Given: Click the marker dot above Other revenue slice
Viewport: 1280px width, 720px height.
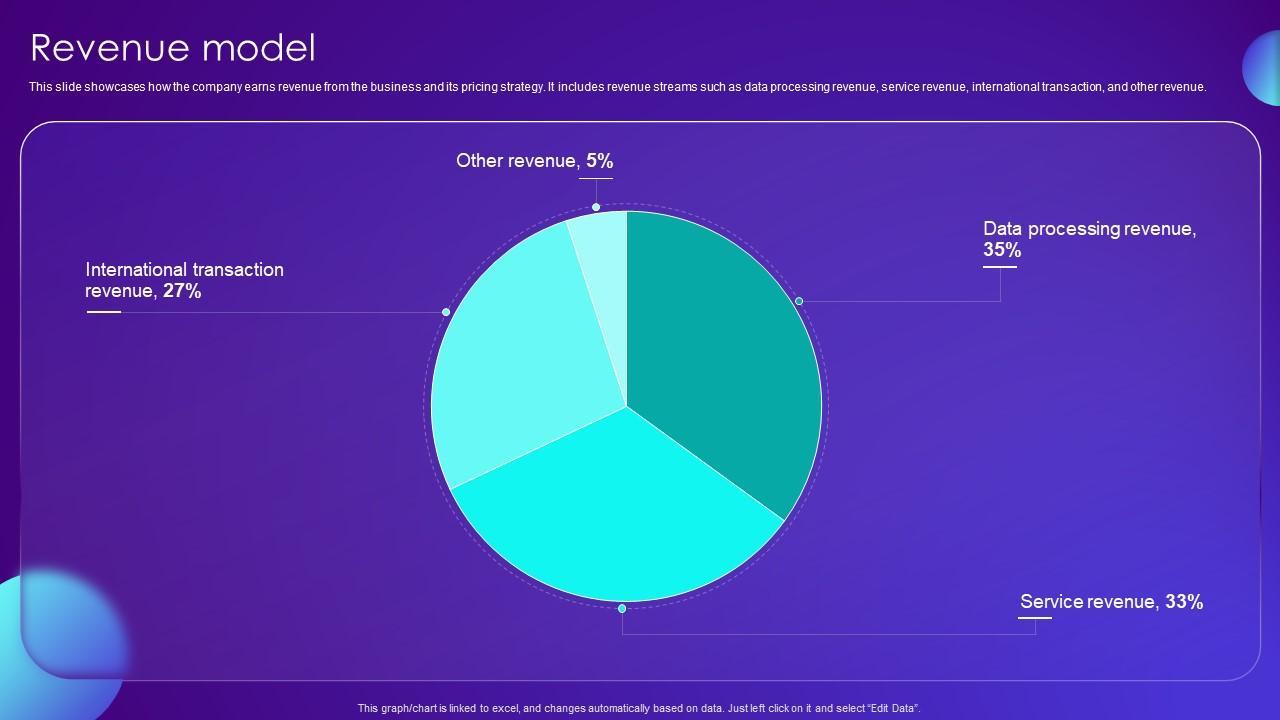Looking at the screenshot, I should click(x=596, y=207).
